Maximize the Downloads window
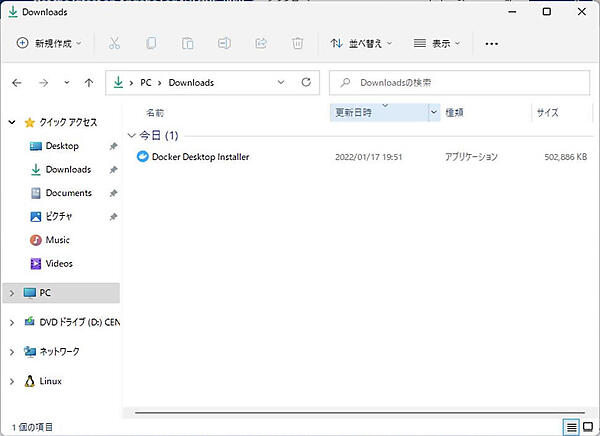600x436 pixels. (547, 12)
